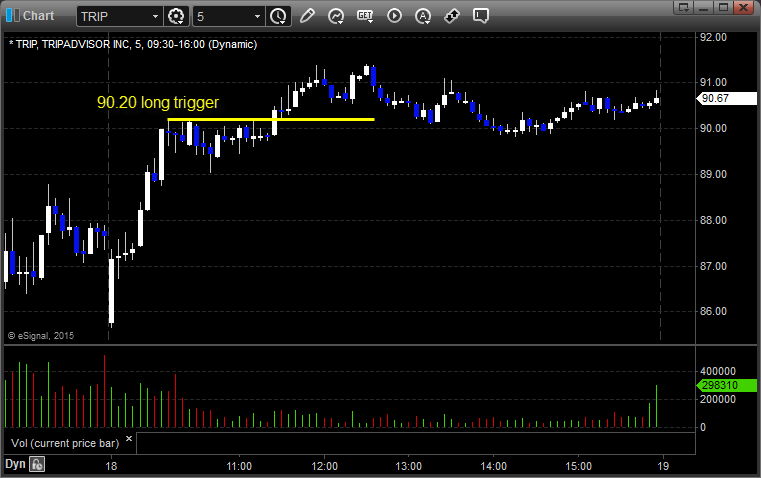This screenshot has width=761, height=478.
Task: Click the Dyn mode label
Action: [x=15, y=464]
